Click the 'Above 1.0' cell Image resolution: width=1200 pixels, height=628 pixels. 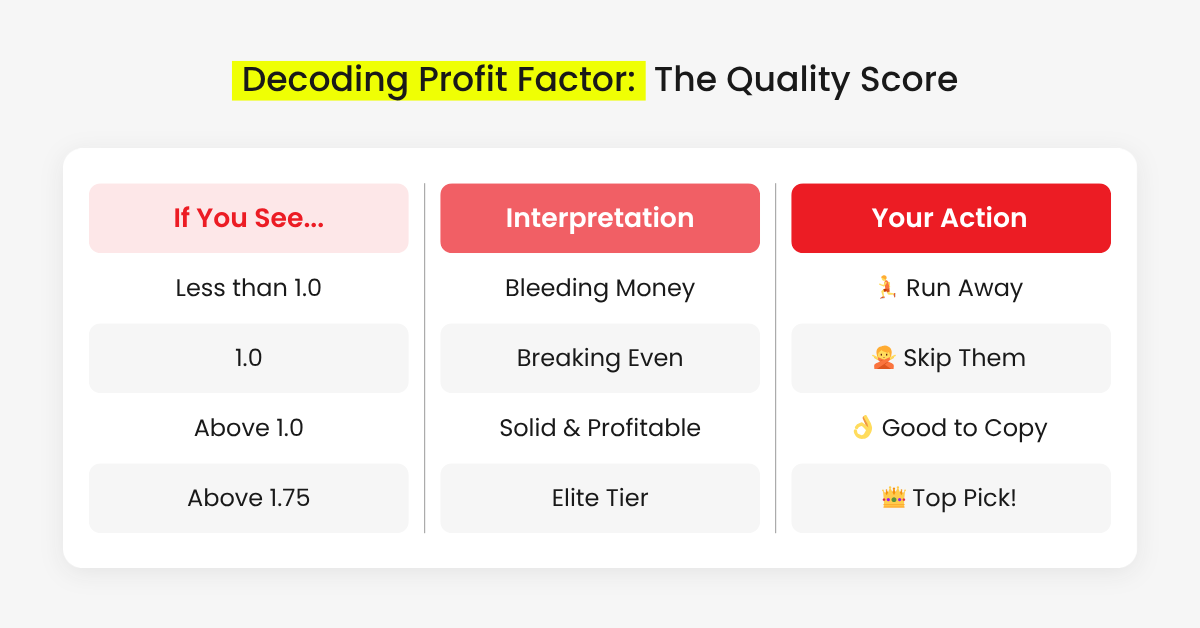coord(248,428)
